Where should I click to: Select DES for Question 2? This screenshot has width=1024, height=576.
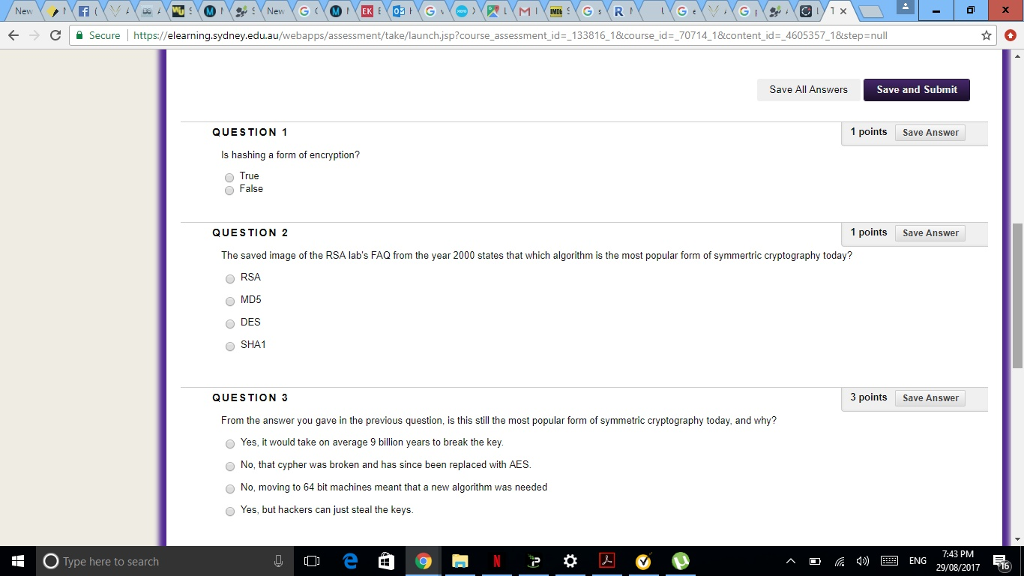229,322
